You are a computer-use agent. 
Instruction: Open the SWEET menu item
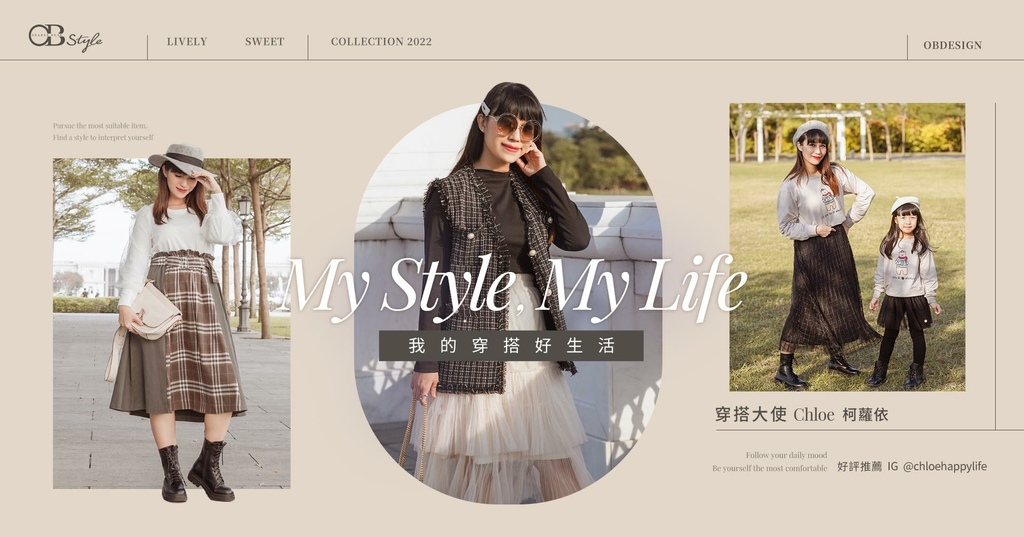[264, 42]
